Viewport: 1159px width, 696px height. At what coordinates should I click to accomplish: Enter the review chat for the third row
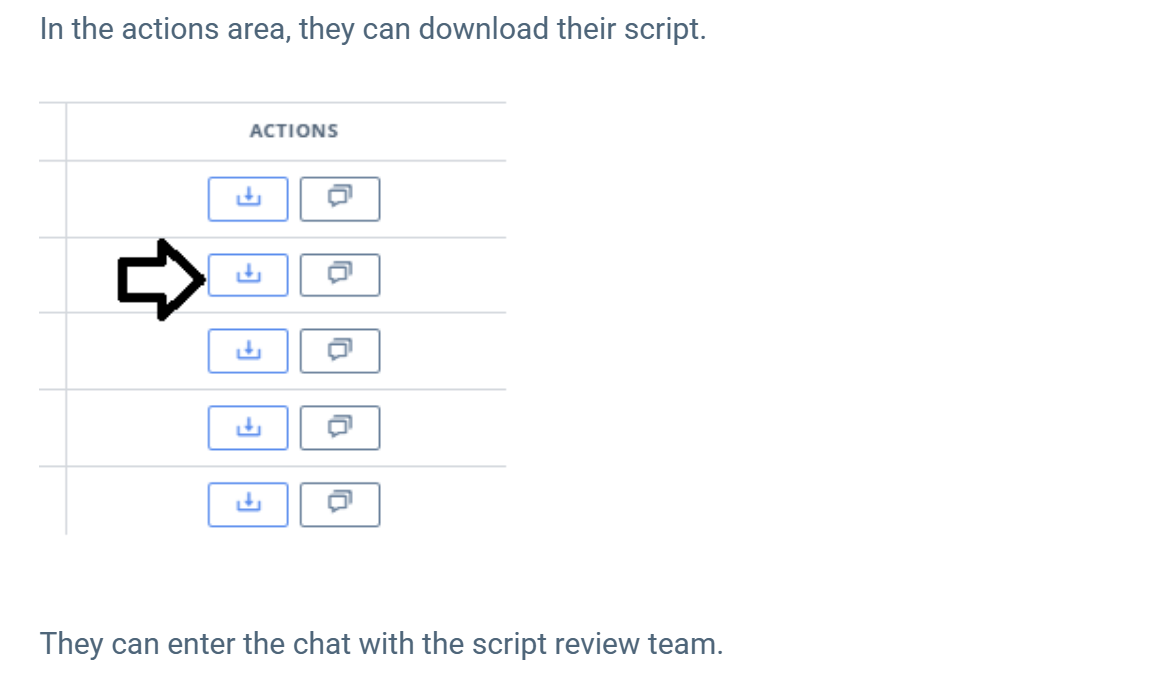pos(340,351)
